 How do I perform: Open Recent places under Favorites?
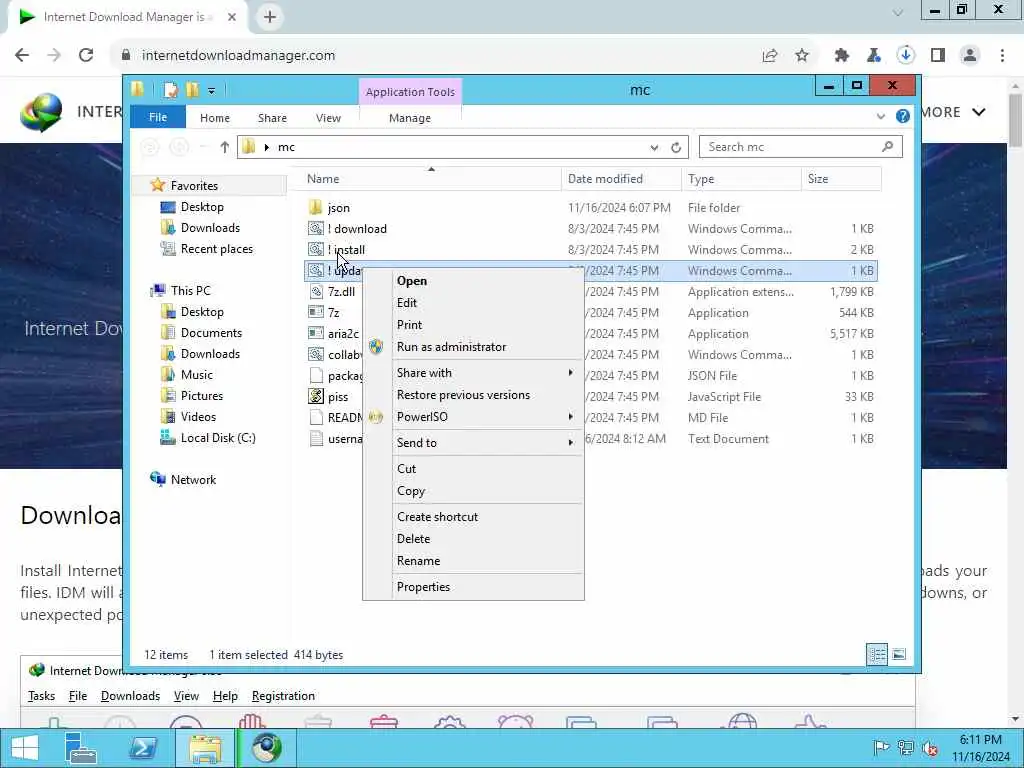pyautogui.click(x=217, y=249)
